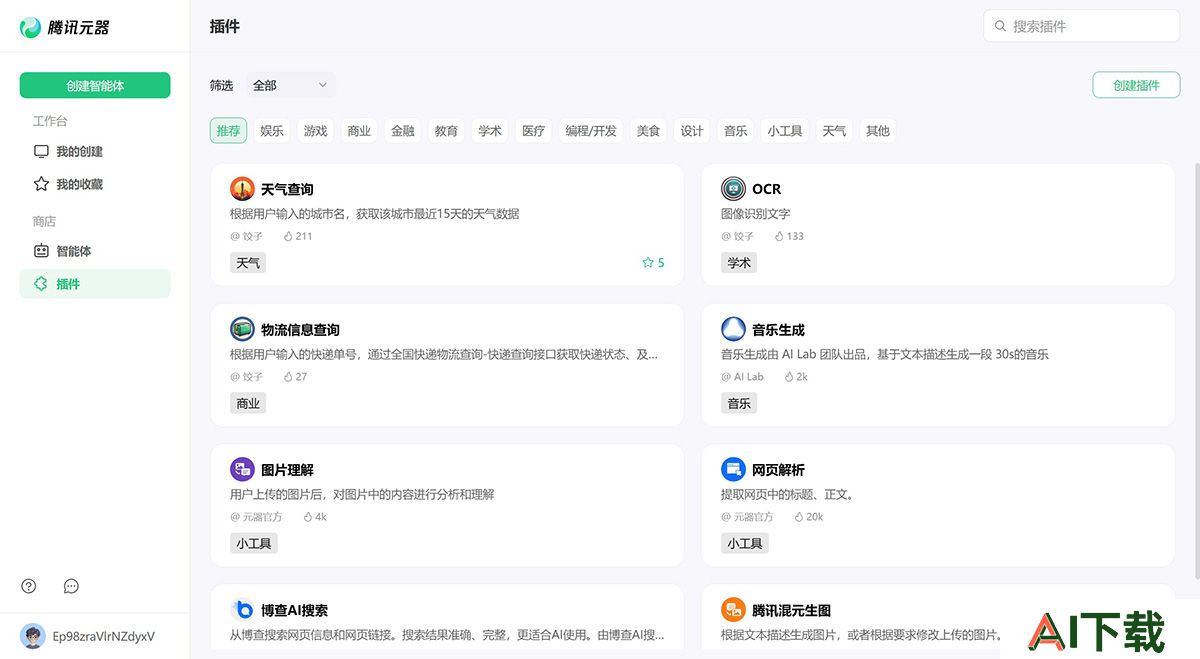Select the 博查AI搜索 plugin icon
Screen dimensions: 1200x659
tap(242, 610)
